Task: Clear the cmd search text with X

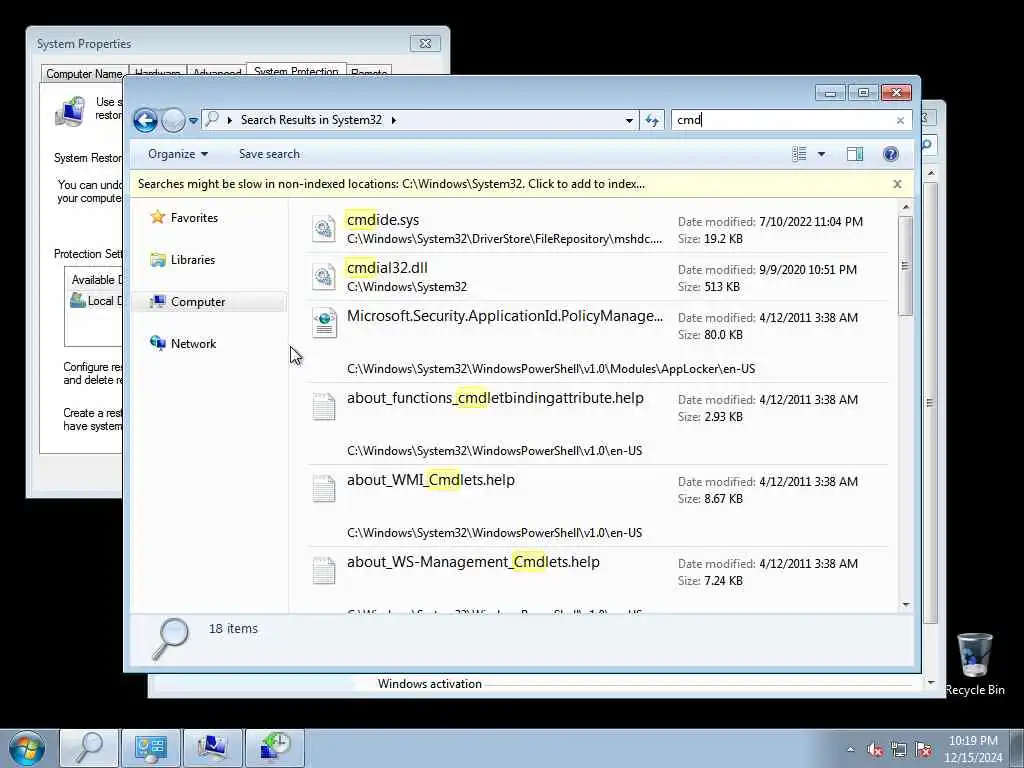Action: tap(900, 120)
